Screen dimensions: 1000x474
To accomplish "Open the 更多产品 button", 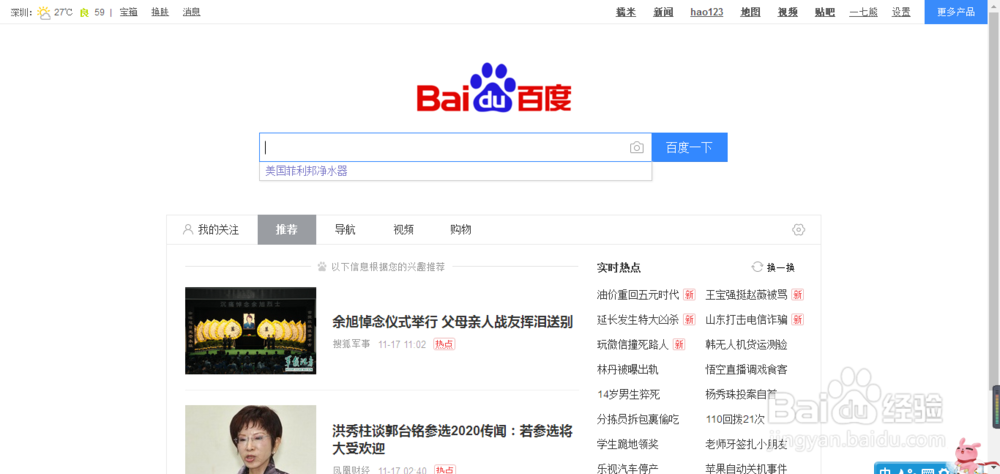I will [x=955, y=12].
